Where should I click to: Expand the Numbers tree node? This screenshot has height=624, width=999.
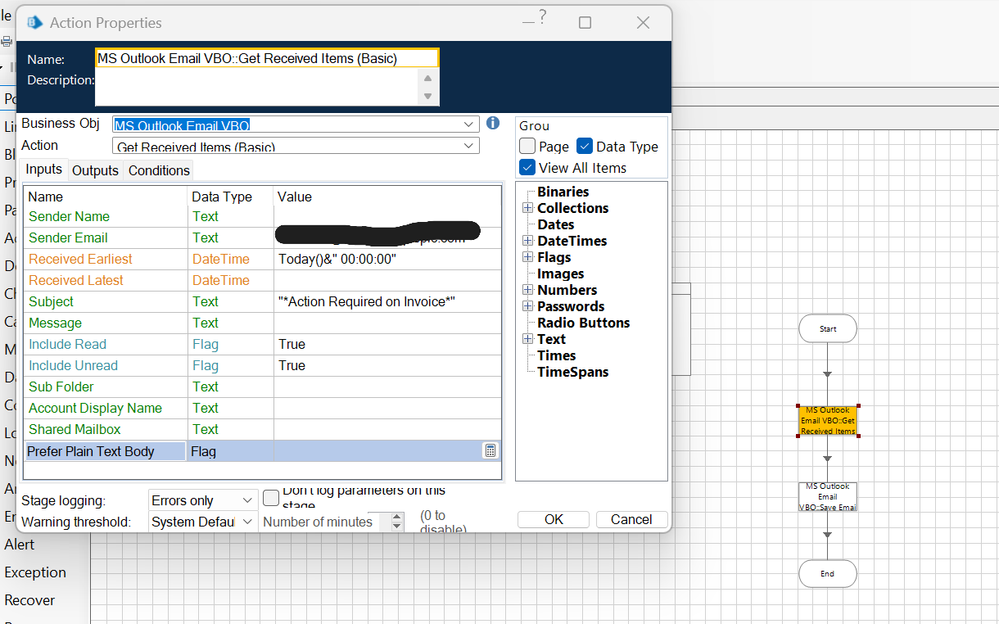528,289
